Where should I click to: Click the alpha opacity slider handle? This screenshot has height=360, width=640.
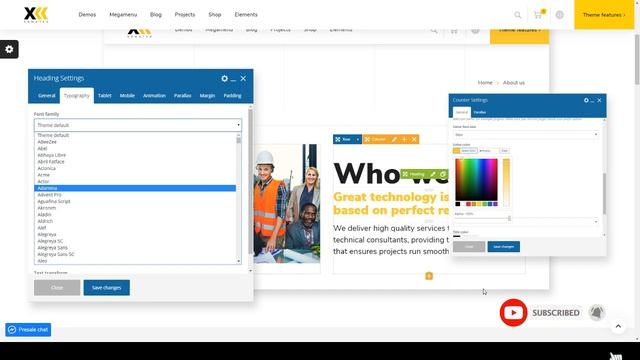click(x=509, y=219)
